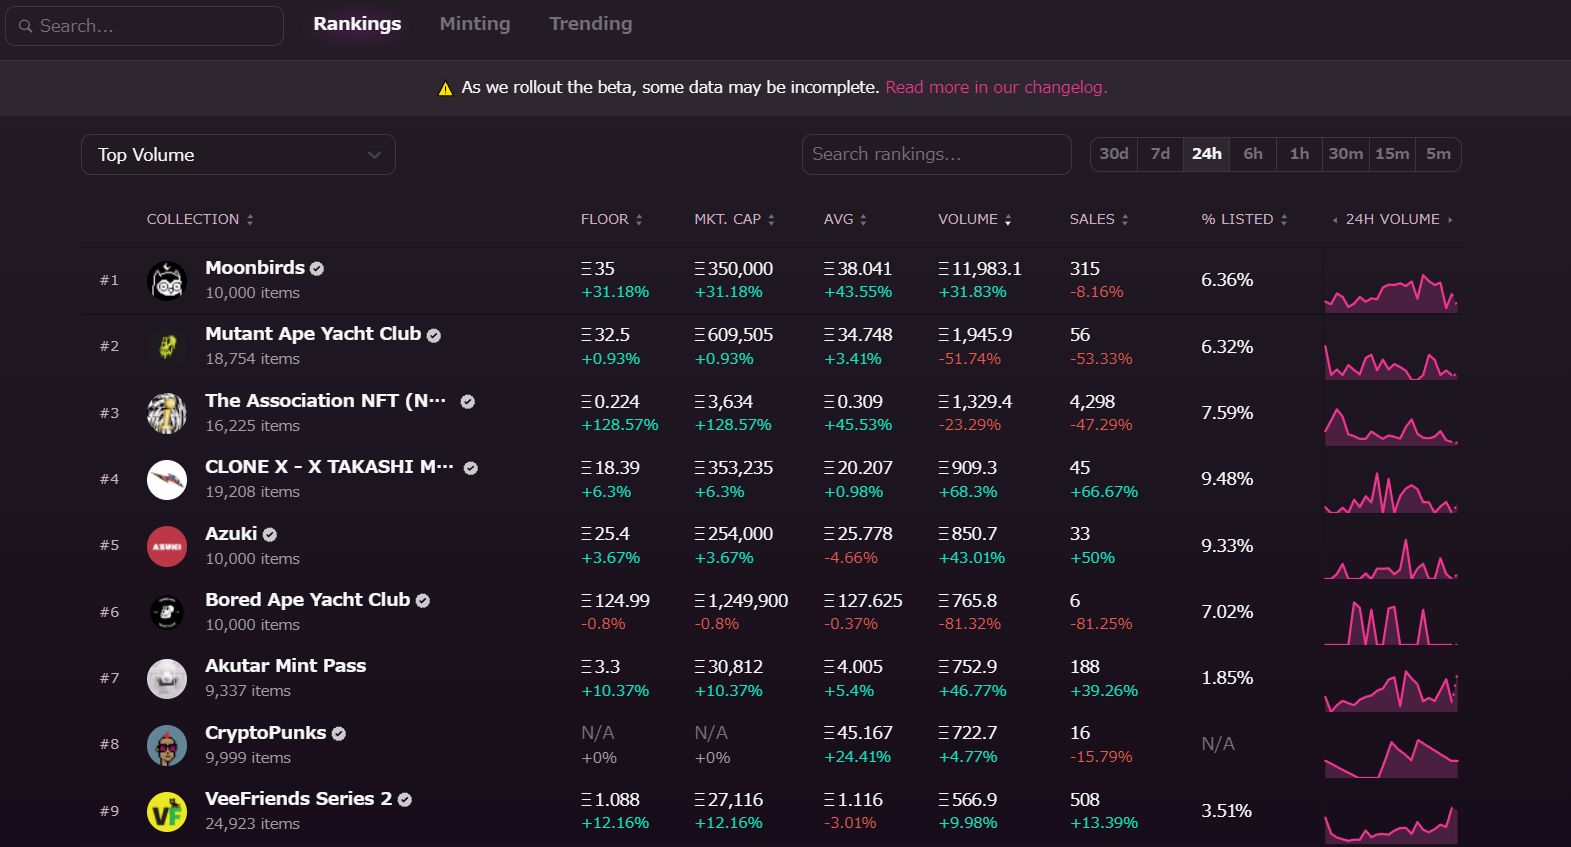Click next arrow beside 24H VOLUME header
1571x847 pixels.
1450,220
